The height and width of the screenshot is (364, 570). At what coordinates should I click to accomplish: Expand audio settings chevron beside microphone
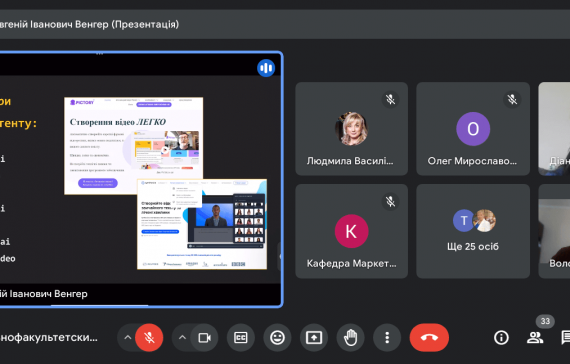(128, 337)
